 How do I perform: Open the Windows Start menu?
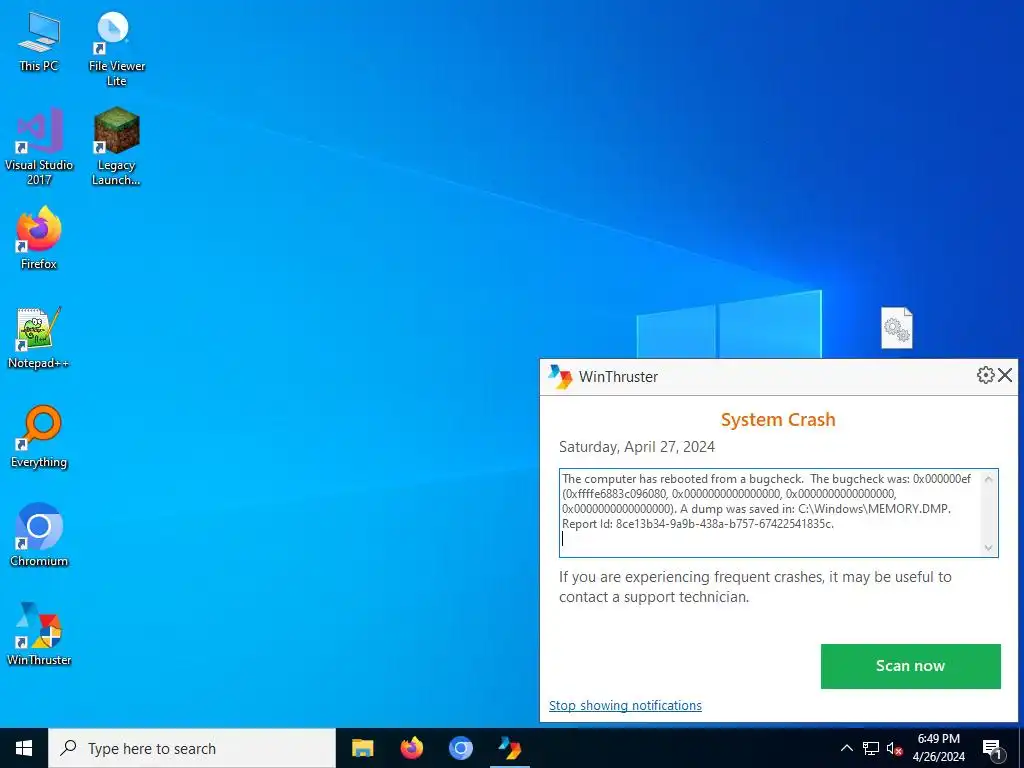pyautogui.click(x=24, y=748)
